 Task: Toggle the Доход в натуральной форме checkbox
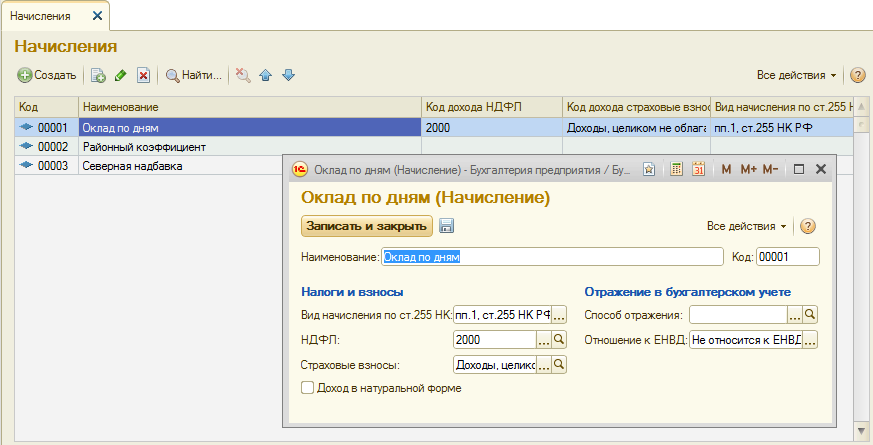tap(308, 388)
